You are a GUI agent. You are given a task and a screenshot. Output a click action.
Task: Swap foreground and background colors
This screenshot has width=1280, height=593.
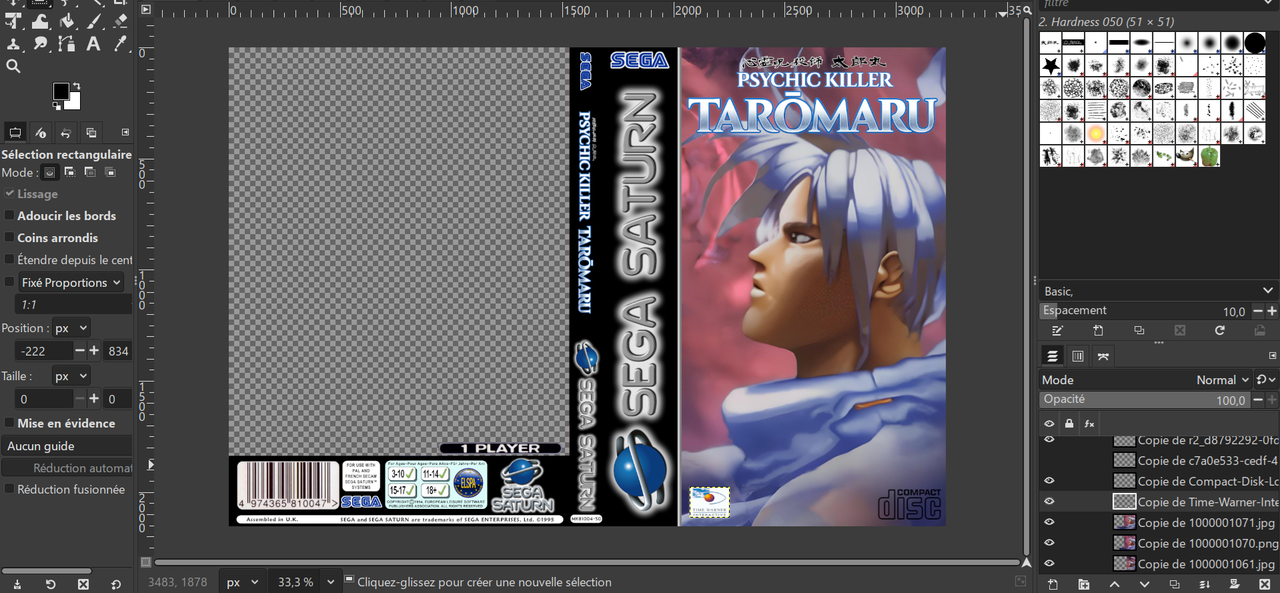point(76,86)
